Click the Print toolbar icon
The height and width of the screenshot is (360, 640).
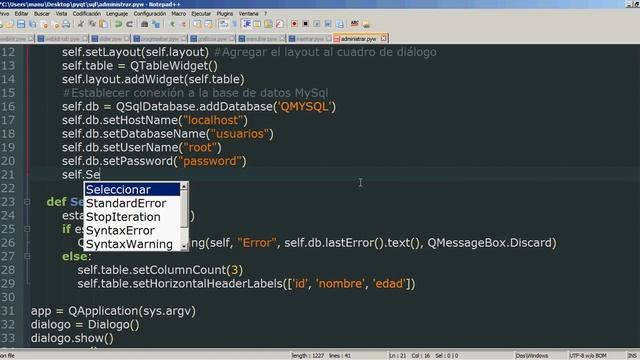pyautogui.click(x=66, y=24)
